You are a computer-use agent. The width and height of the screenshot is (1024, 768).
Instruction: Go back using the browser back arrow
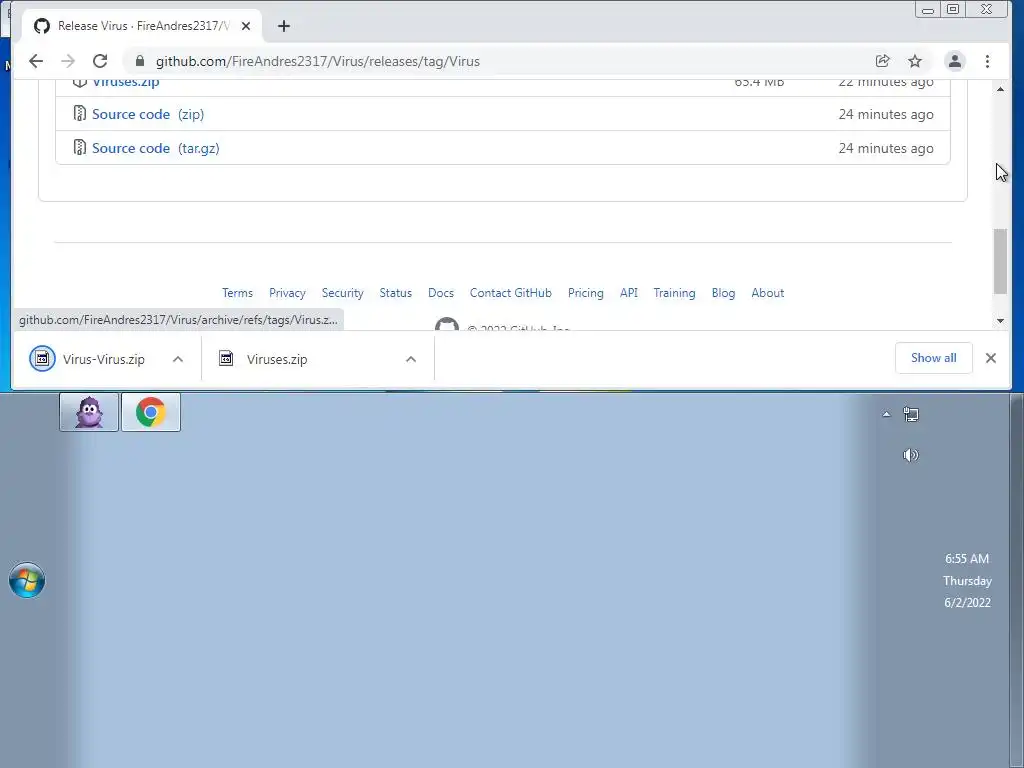point(36,61)
